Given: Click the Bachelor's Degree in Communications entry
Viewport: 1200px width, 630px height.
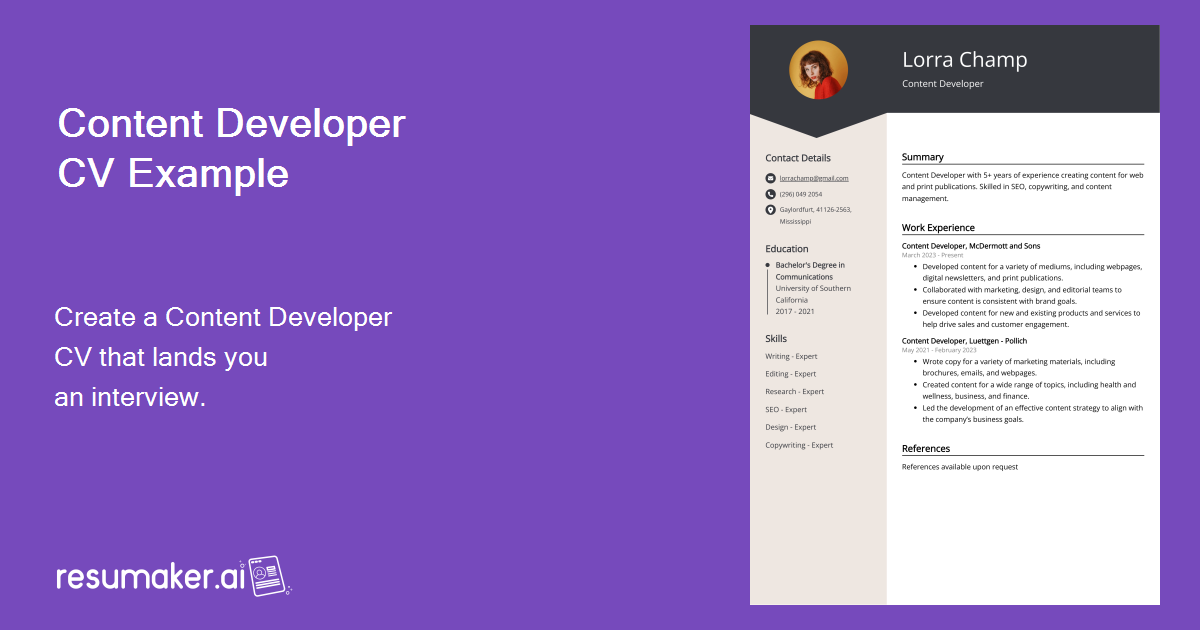Looking at the screenshot, I should pos(810,271).
